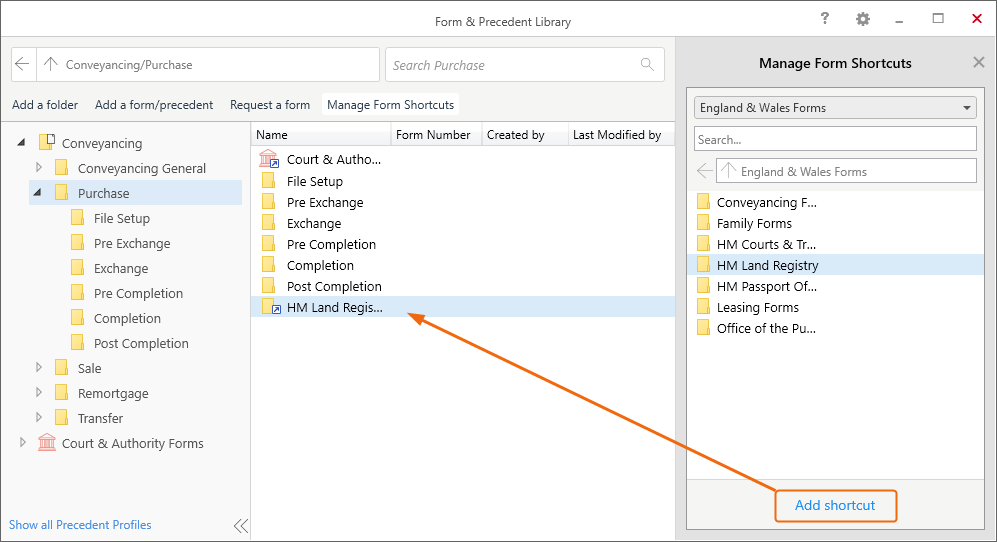The width and height of the screenshot is (997, 542).
Task: Click the Court & Authority Forms building icon
Action: click(x=46, y=443)
